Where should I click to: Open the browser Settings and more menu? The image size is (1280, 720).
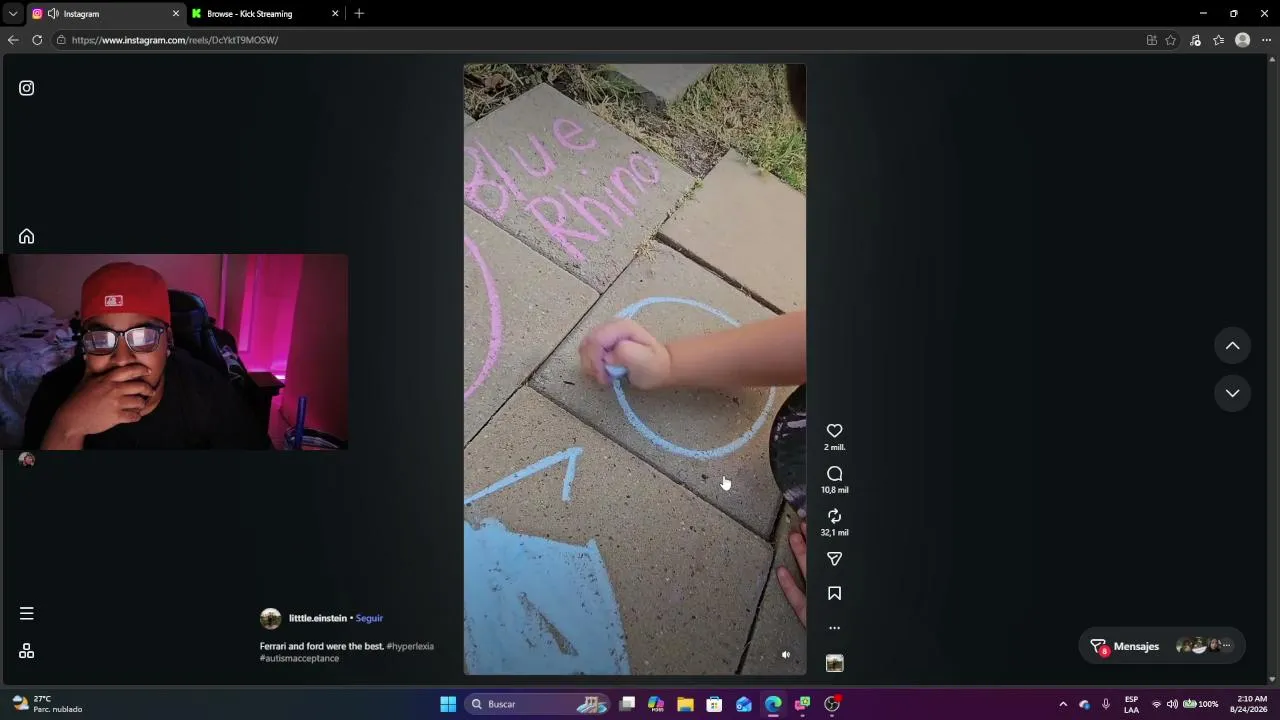coord(1266,40)
